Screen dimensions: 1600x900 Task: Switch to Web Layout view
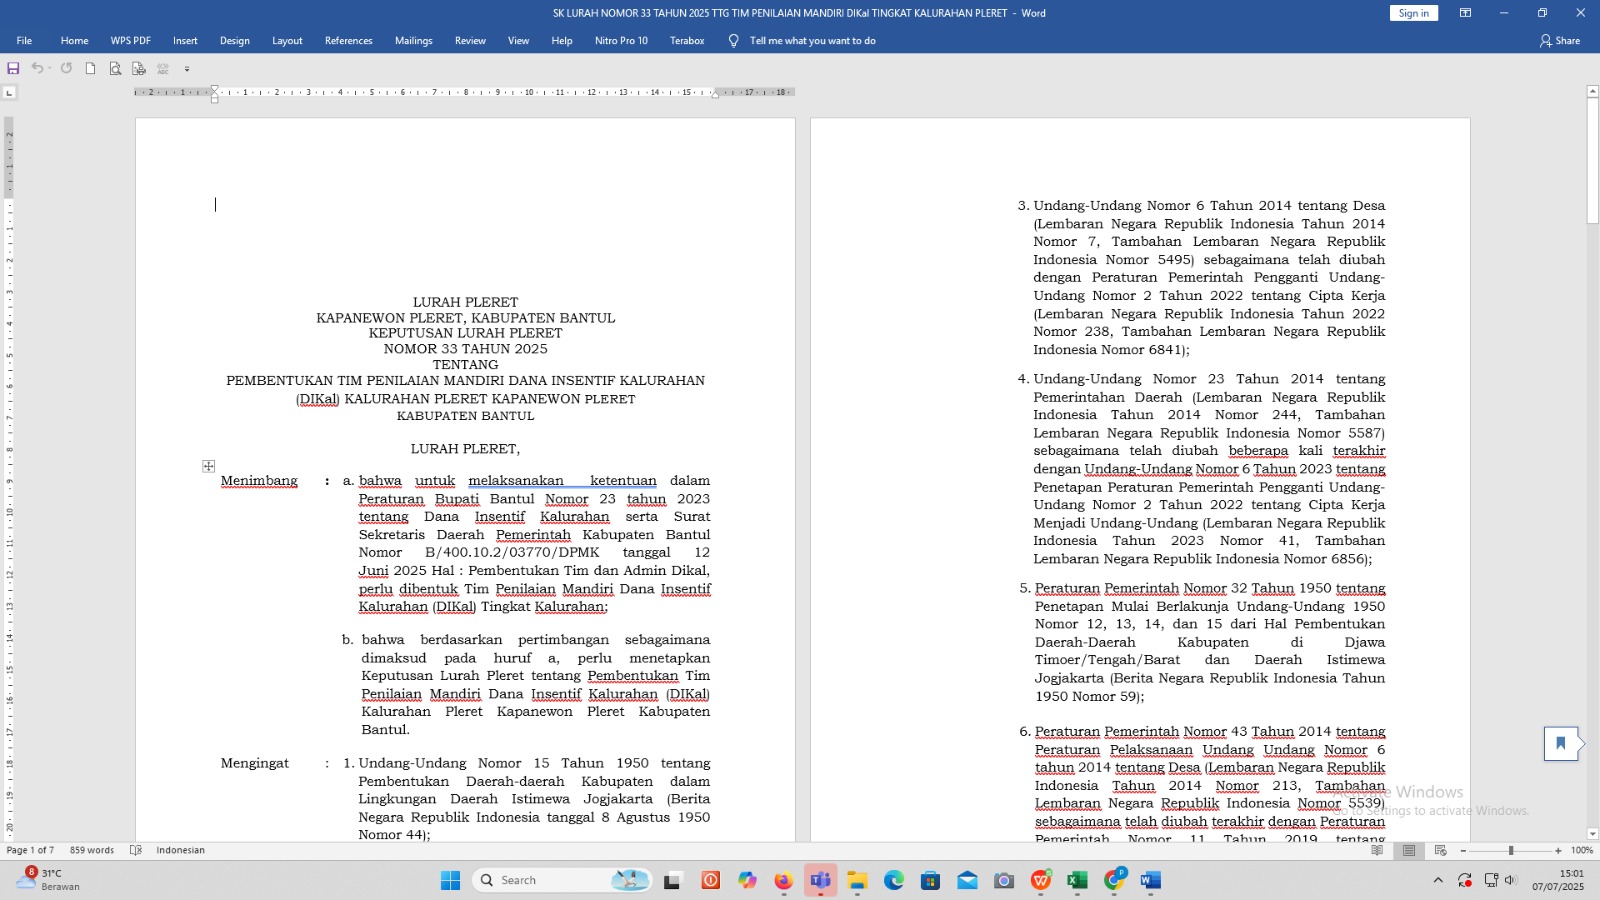[1441, 850]
